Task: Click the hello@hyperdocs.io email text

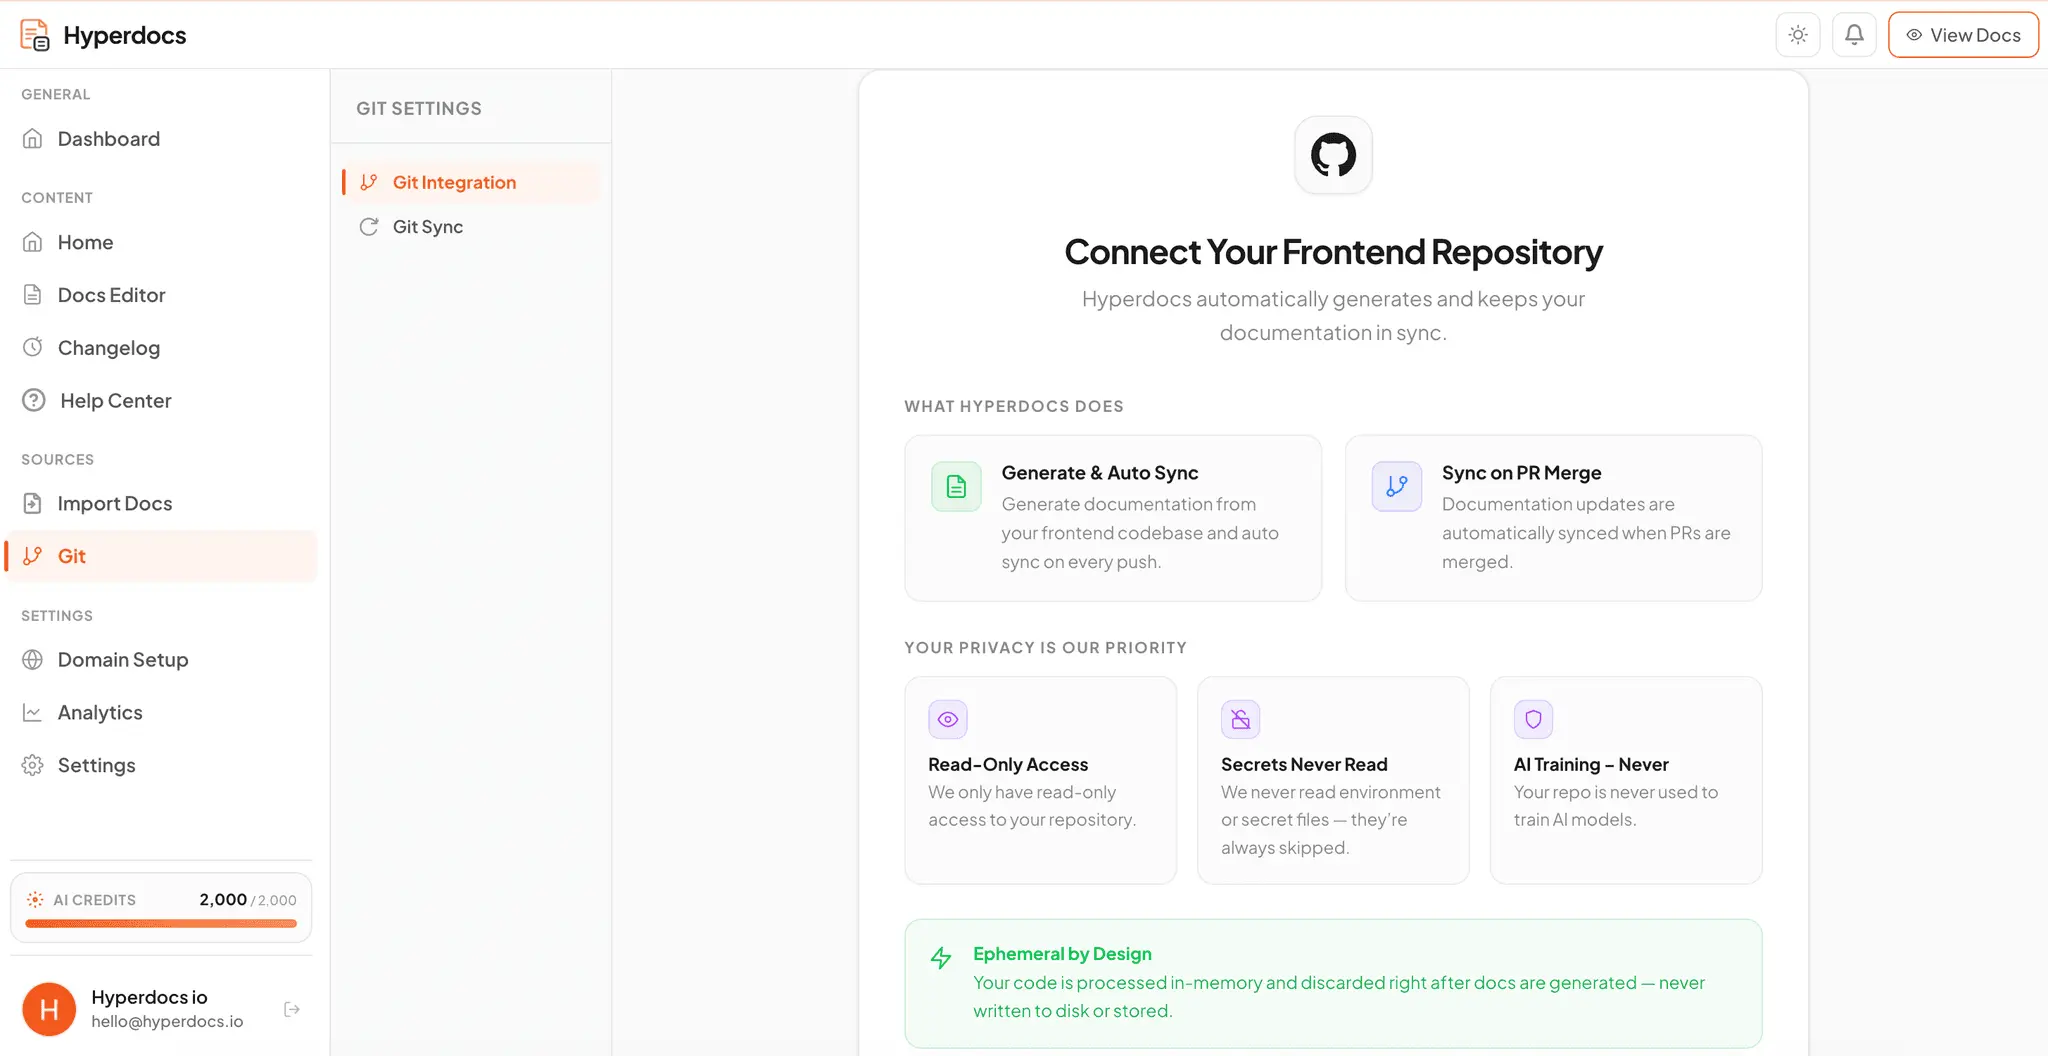Action: [x=167, y=1022]
